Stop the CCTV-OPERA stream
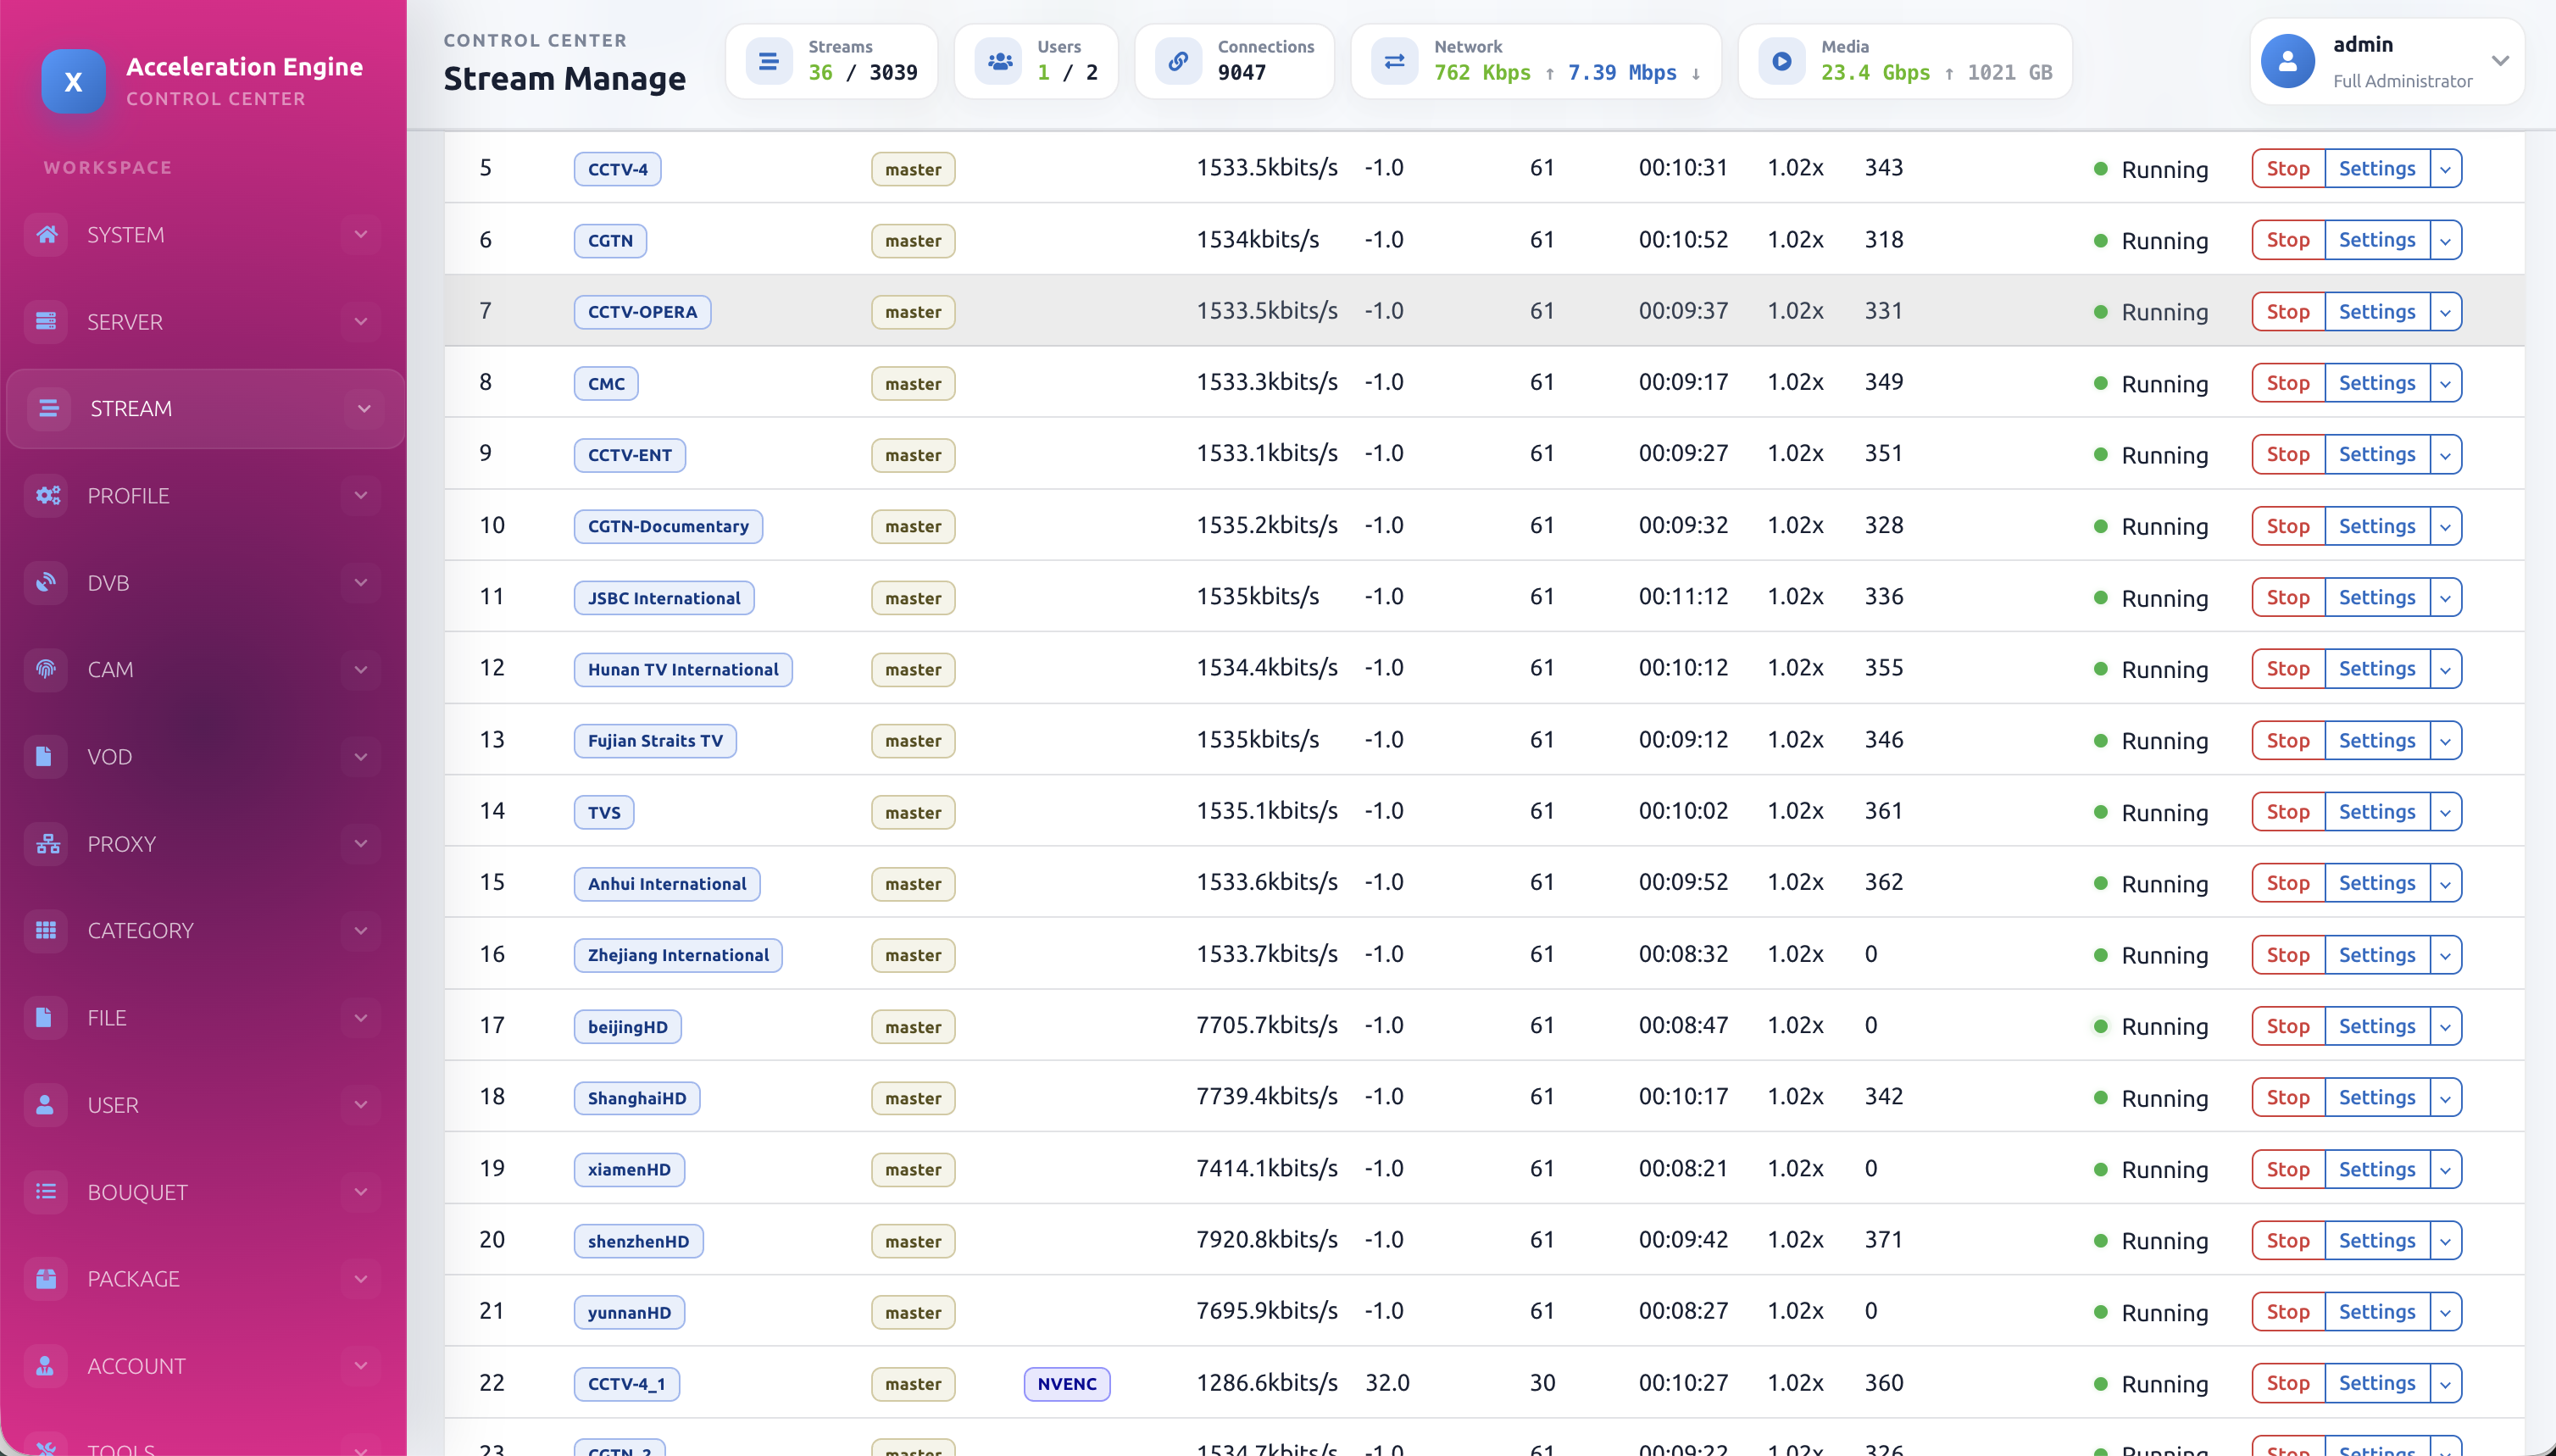The width and height of the screenshot is (2556, 1456). (x=2288, y=312)
